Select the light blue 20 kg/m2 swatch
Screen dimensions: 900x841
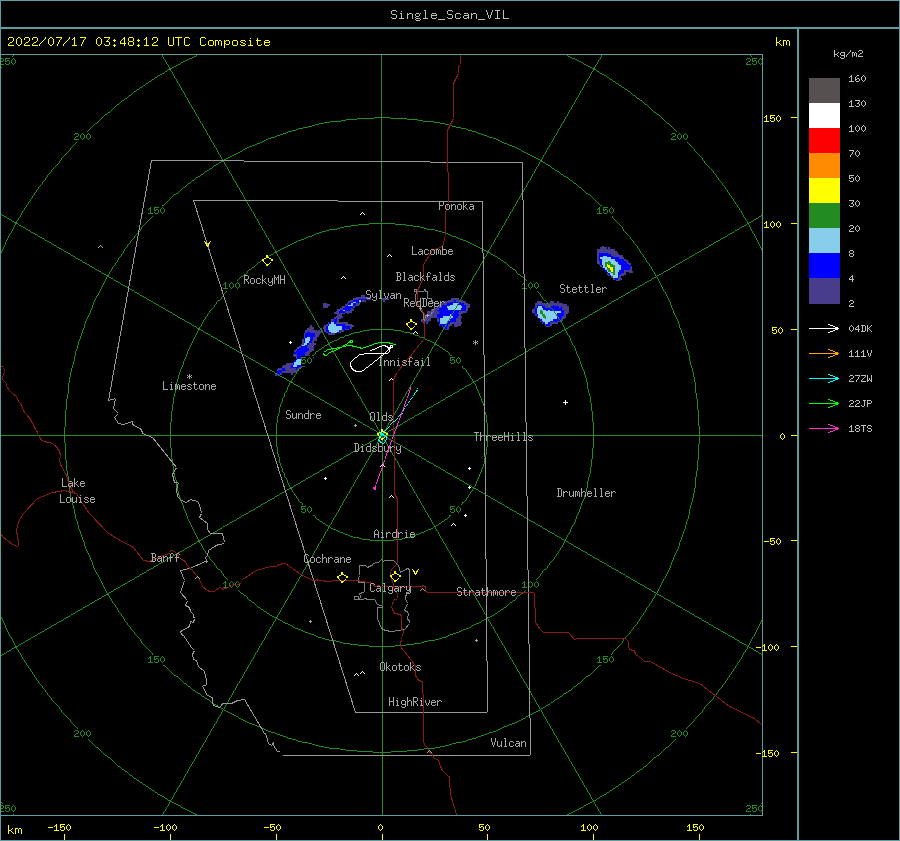tap(824, 241)
